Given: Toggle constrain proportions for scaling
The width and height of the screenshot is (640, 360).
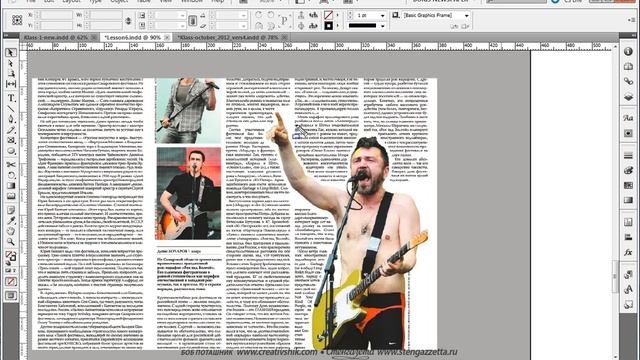Looking at the screenshot, I should click(193, 20).
